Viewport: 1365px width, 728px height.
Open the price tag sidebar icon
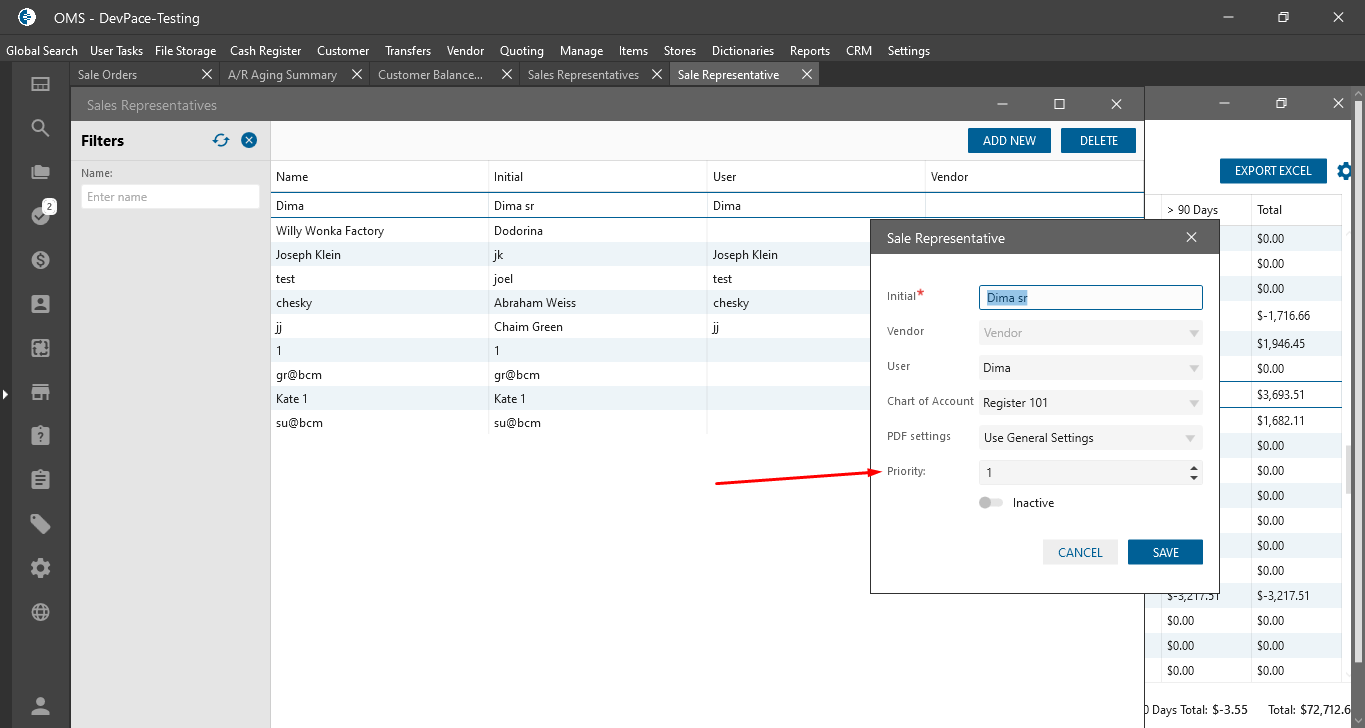[40, 524]
